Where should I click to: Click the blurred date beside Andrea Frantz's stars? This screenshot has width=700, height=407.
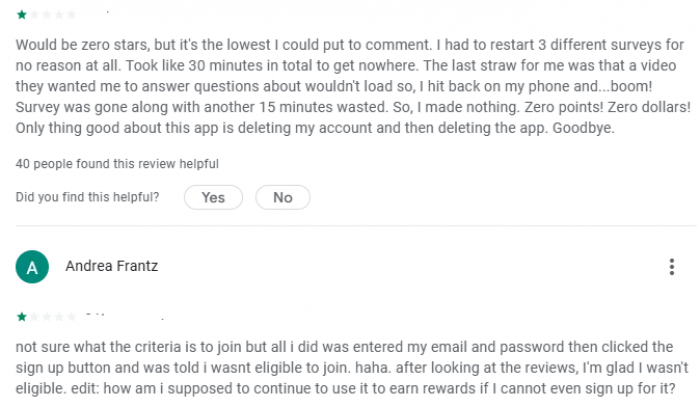[125, 317]
